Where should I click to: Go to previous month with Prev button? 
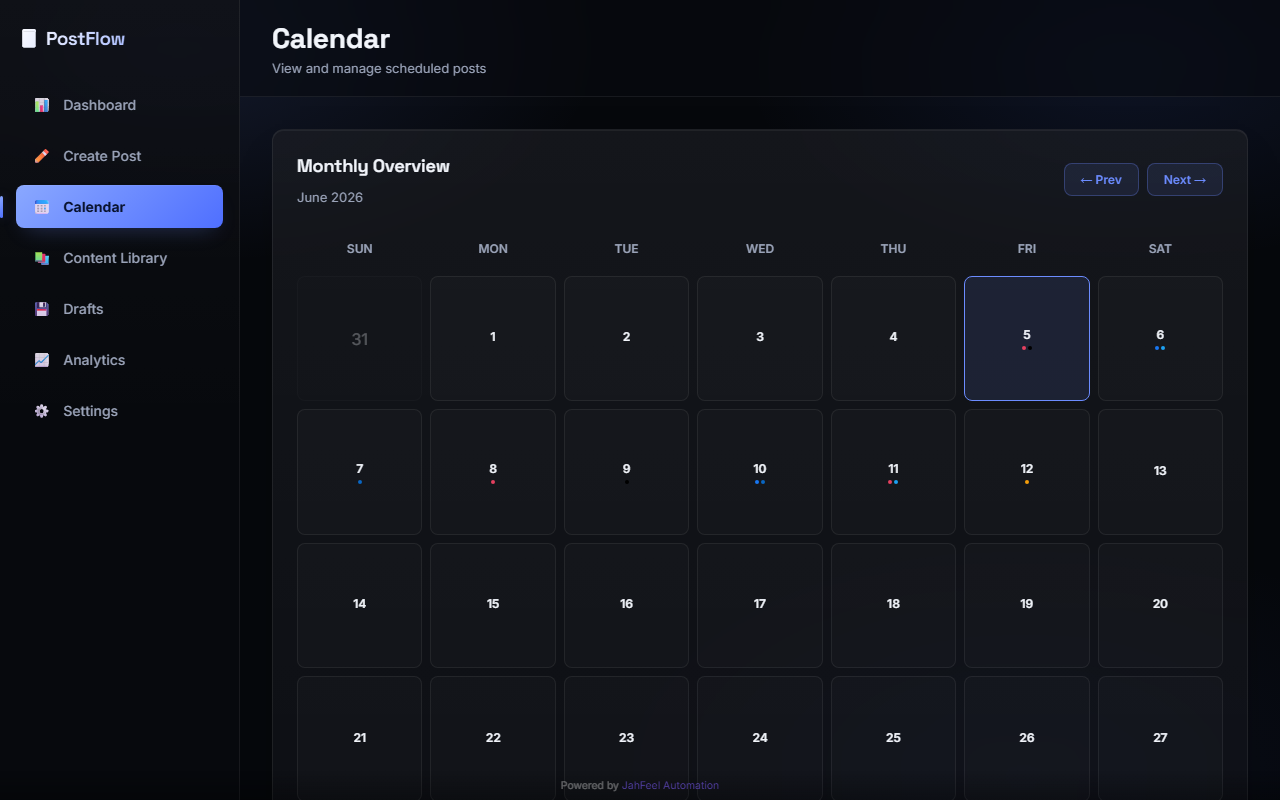1101,180
